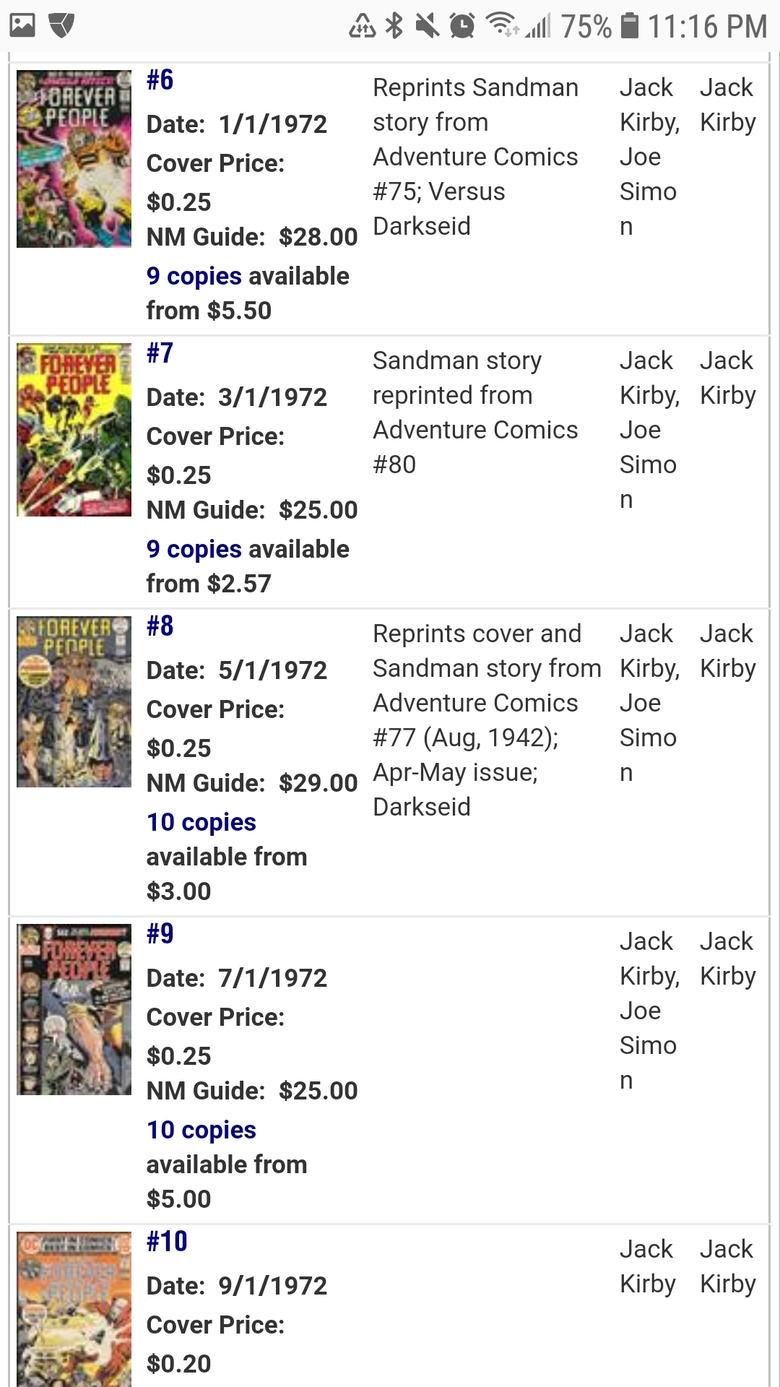
Task: View the Forever People #9 cover thumbnail
Action: click(74, 1009)
